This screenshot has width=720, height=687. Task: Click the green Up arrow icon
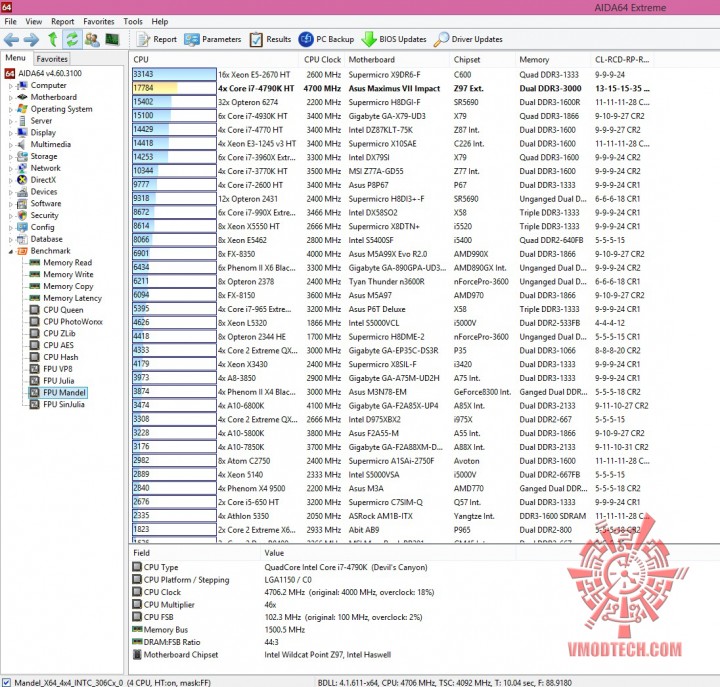(52, 39)
